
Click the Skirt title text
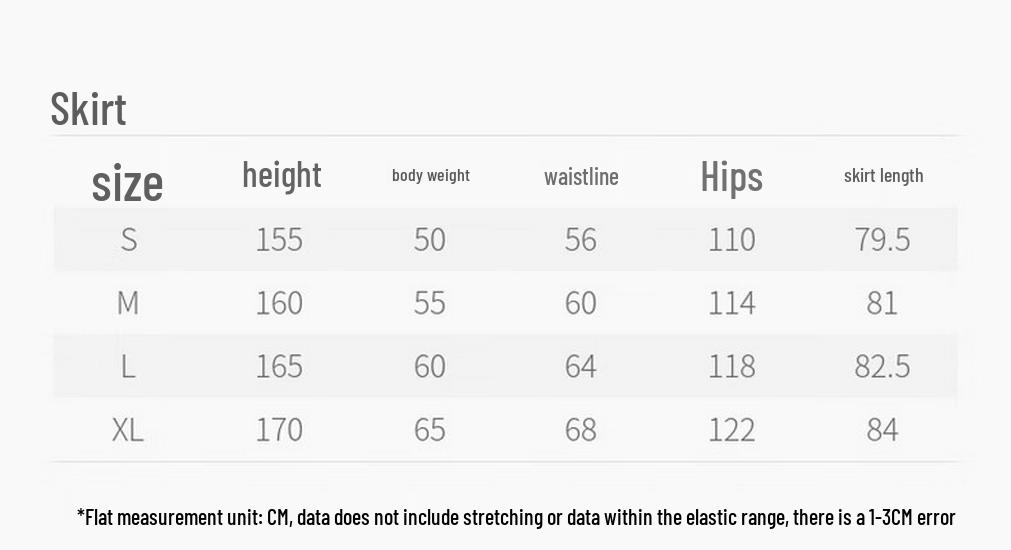coord(88,108)
